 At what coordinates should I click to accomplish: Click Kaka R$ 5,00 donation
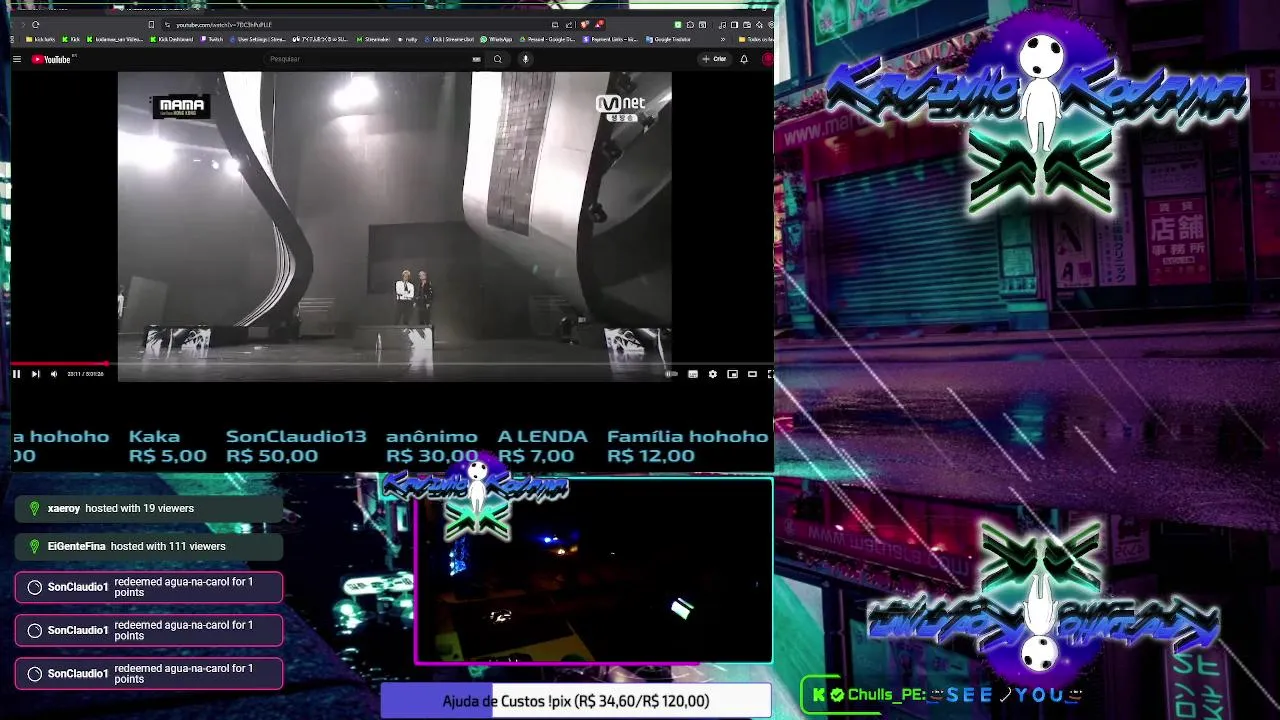pos(167,446)
